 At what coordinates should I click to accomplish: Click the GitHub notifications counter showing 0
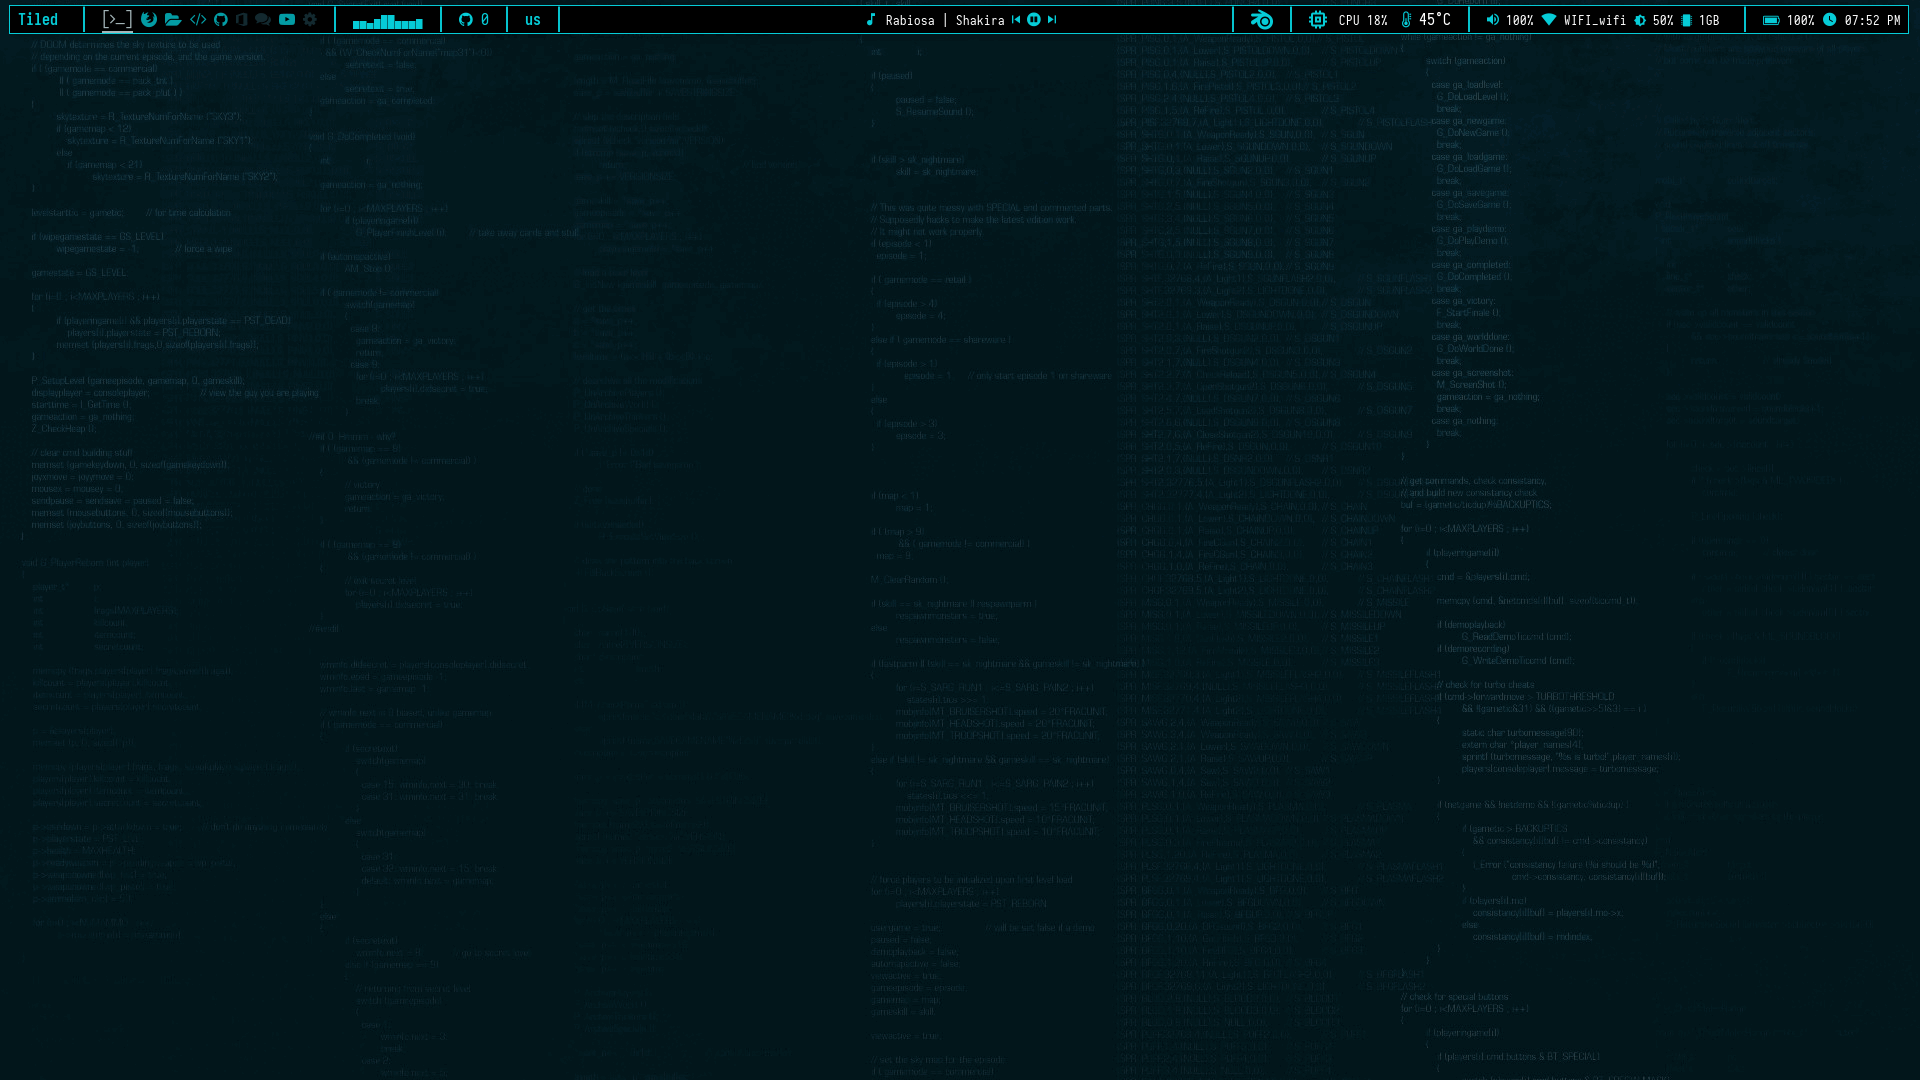click(x=474, y=20)
